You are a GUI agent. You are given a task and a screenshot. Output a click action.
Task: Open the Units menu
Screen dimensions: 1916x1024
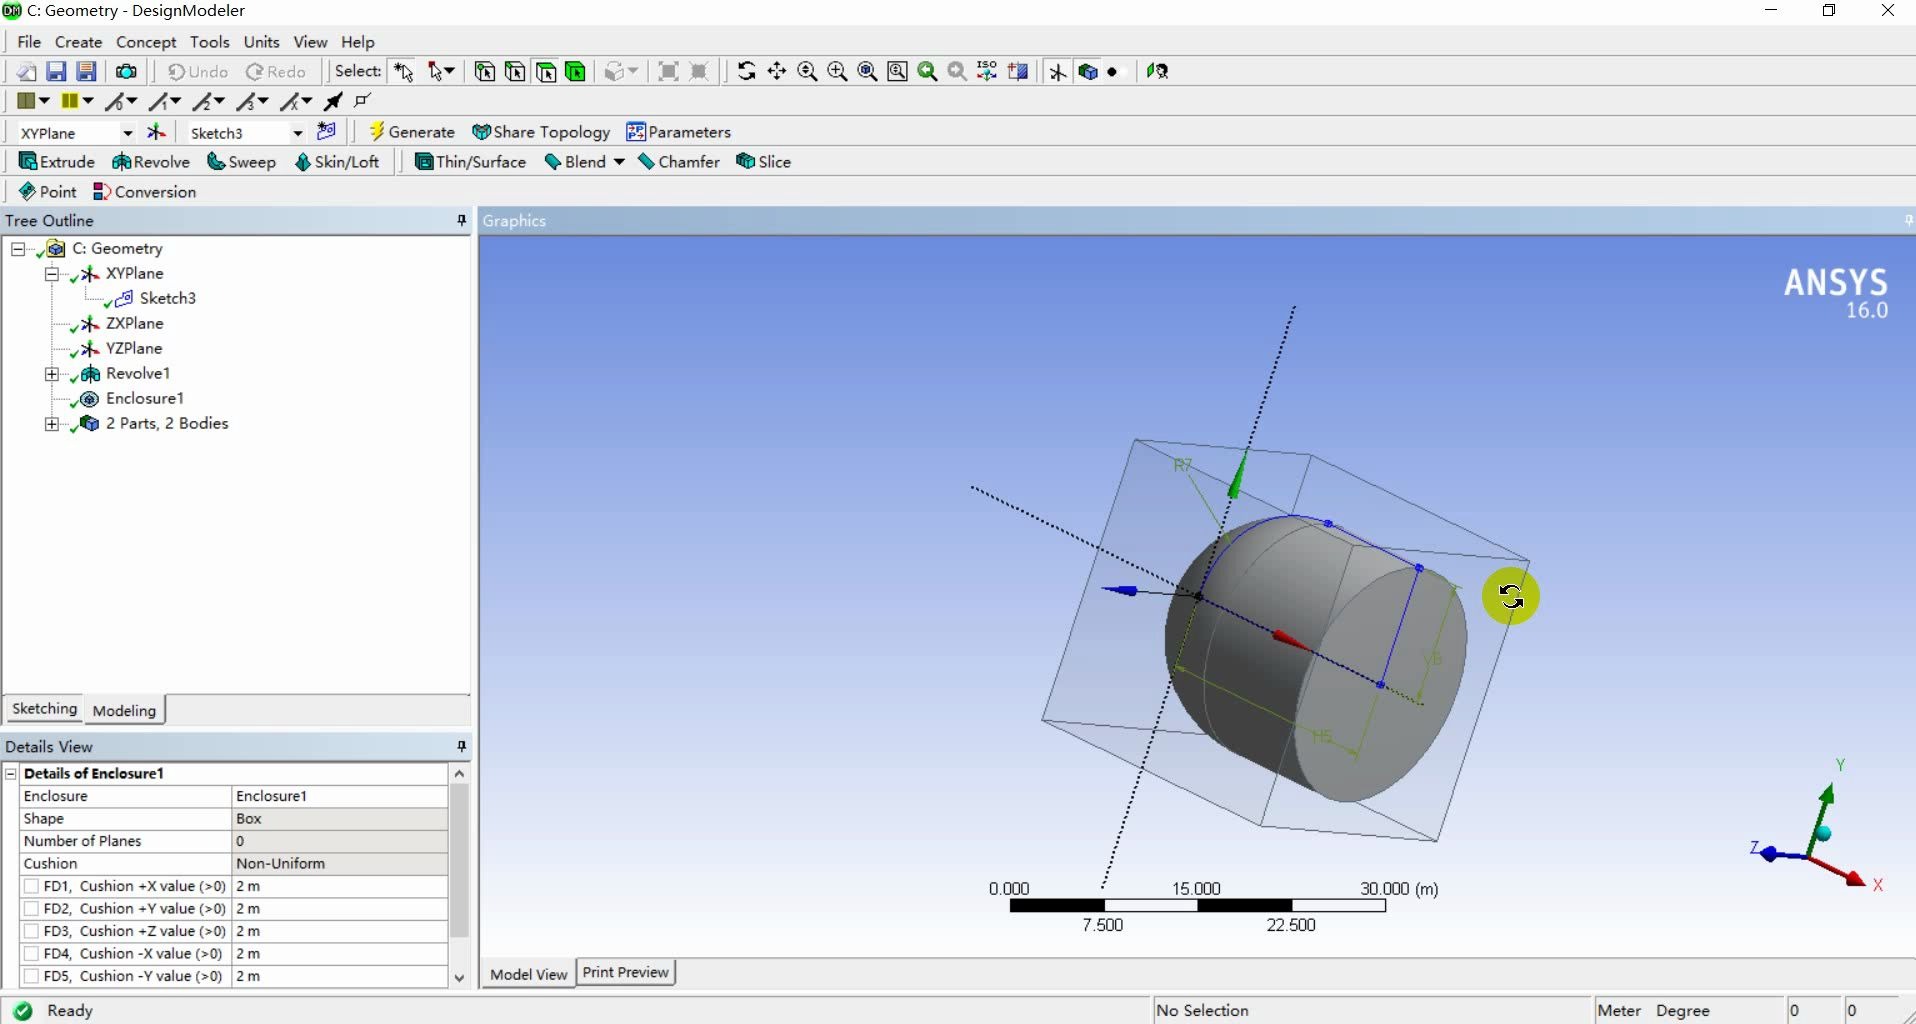pos(261,41)
